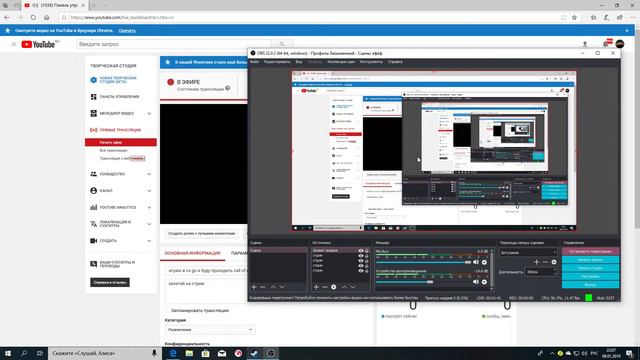The image size is (640, 360).
Task: Open File Explorer from taskbar
Action: click(189, 353)
